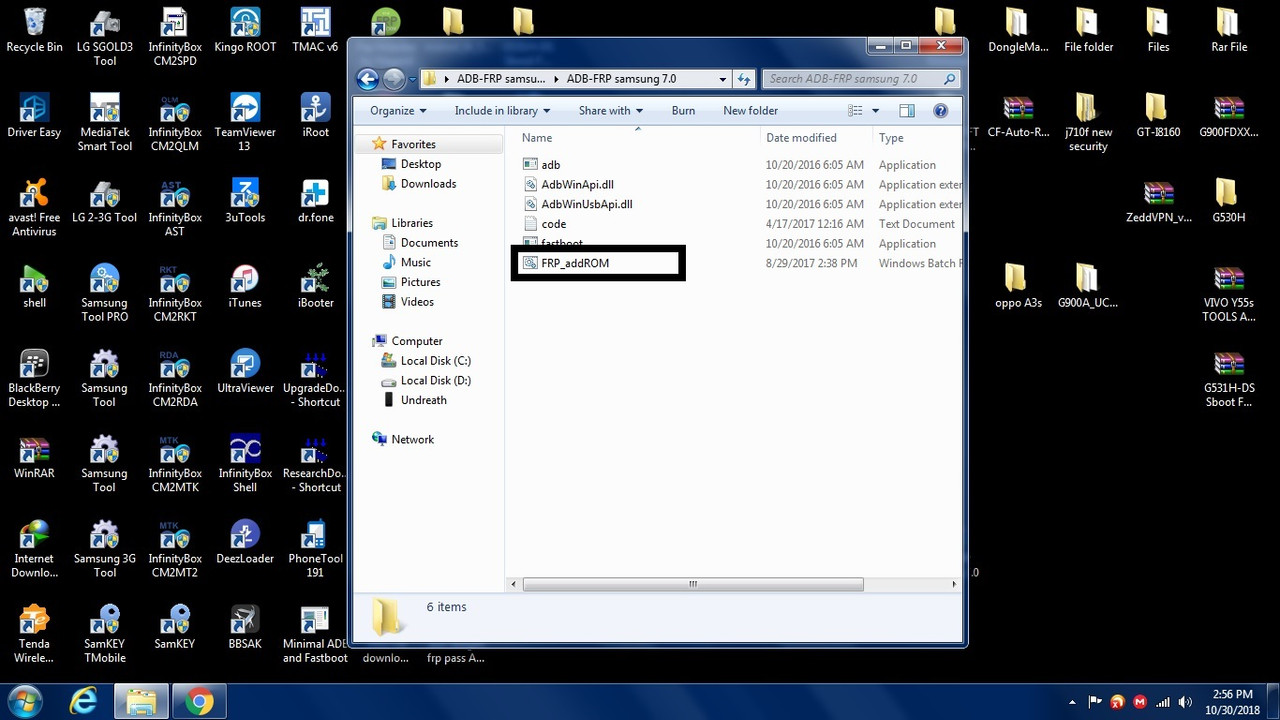Click the GT-I8160 desktop folder
The image size is (1280, 720).
coord(1158,116)
